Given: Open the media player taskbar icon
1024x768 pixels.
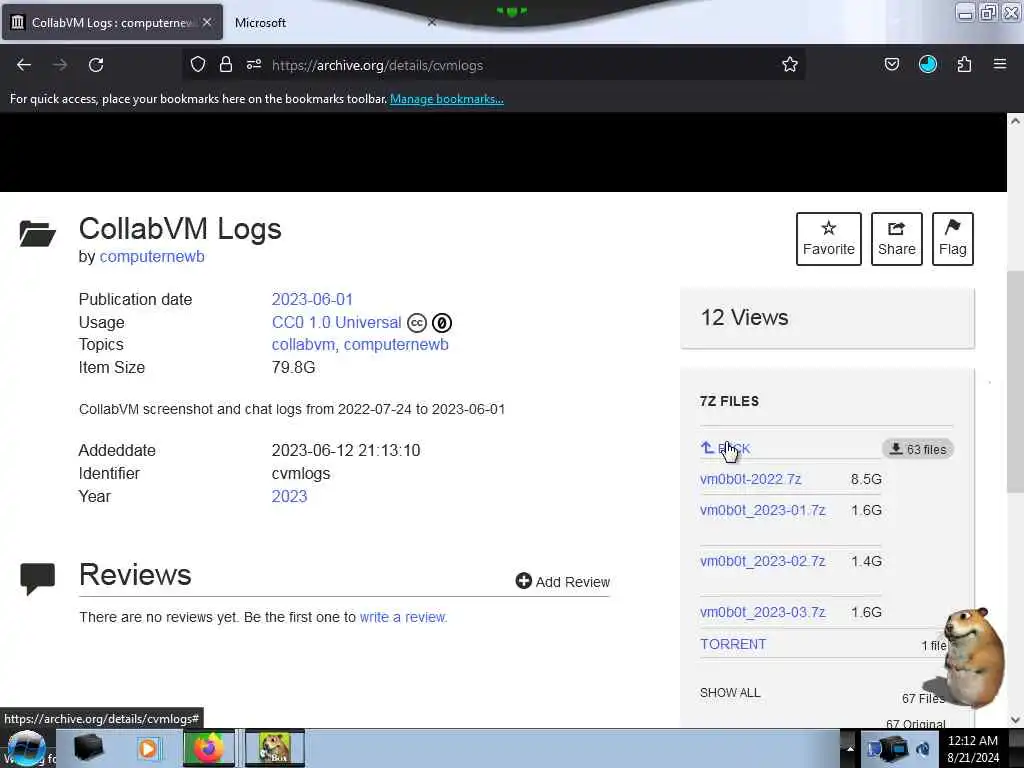Looking at the screenshot, I should [x=148, y=748].
